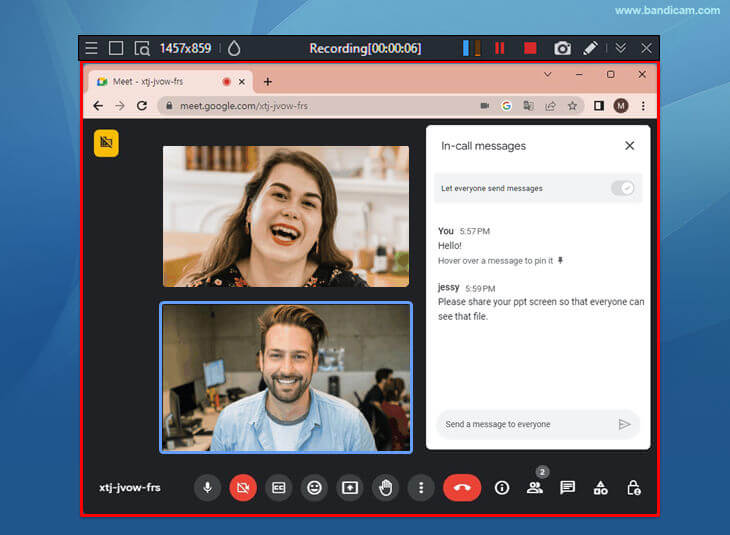Go forward in browser history
Screen dimensions: 730x535
click(120, 106)
